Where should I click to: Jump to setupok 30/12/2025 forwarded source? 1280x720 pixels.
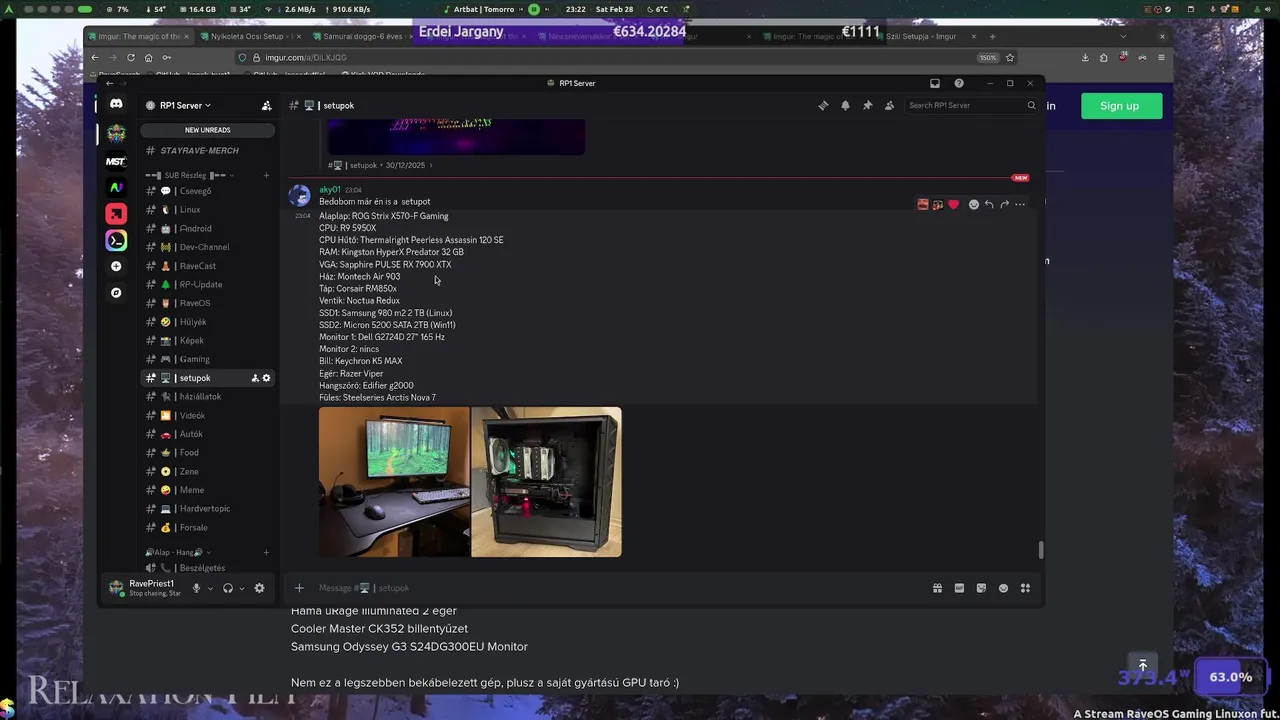point(380,165)
